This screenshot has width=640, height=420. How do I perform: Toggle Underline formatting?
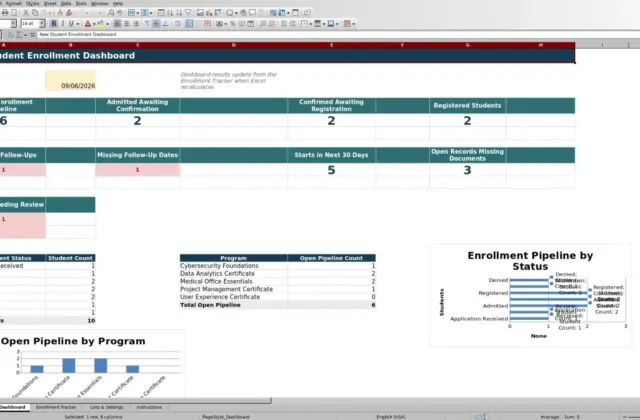click(71, 24)
